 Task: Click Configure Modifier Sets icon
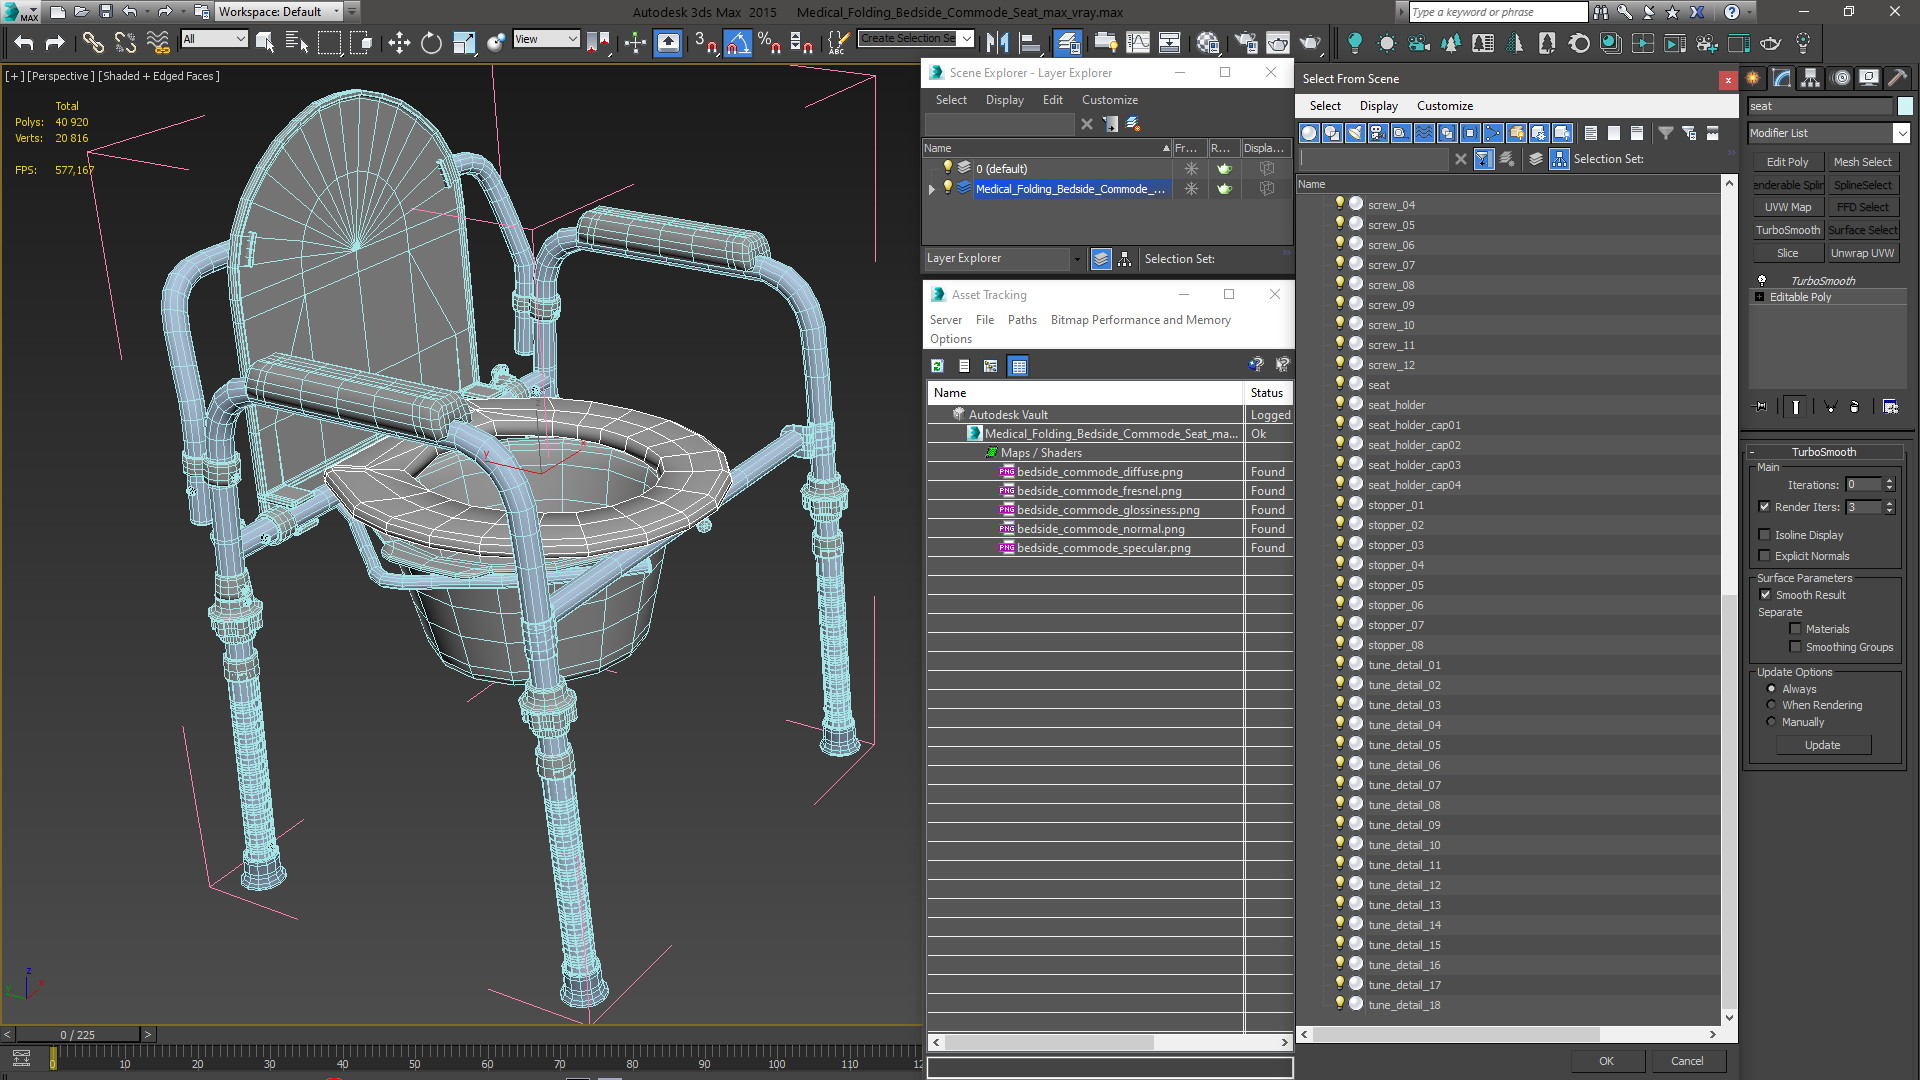pyautogui.click(x=1890, y=407)
